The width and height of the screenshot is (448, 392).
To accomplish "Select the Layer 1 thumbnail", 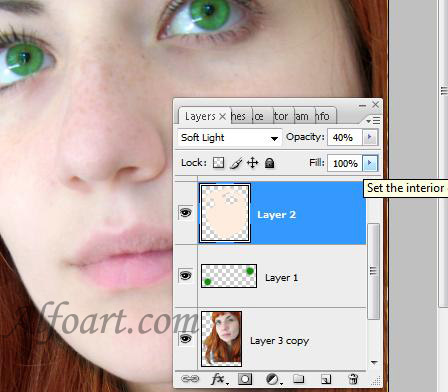I will [229, 276].
